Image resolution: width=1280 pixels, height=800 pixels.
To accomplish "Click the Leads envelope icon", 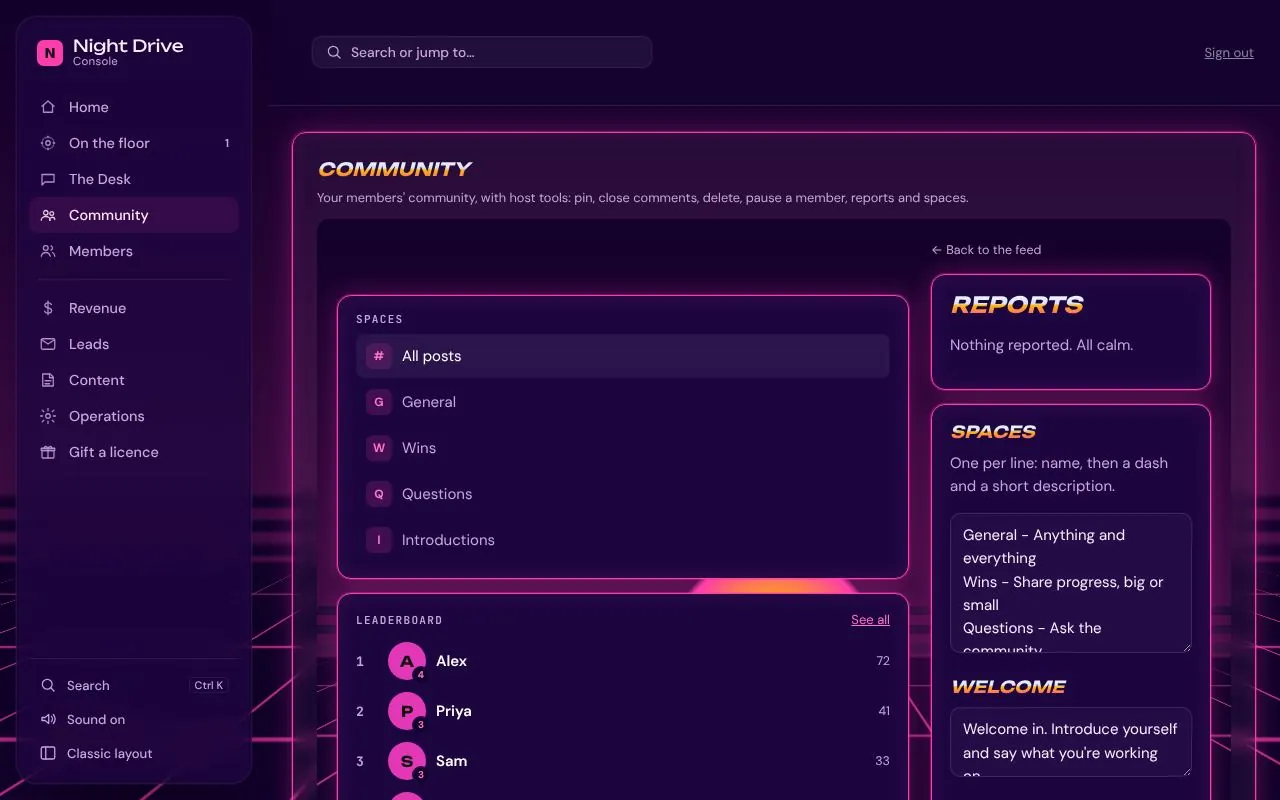I will coord(48,344).
